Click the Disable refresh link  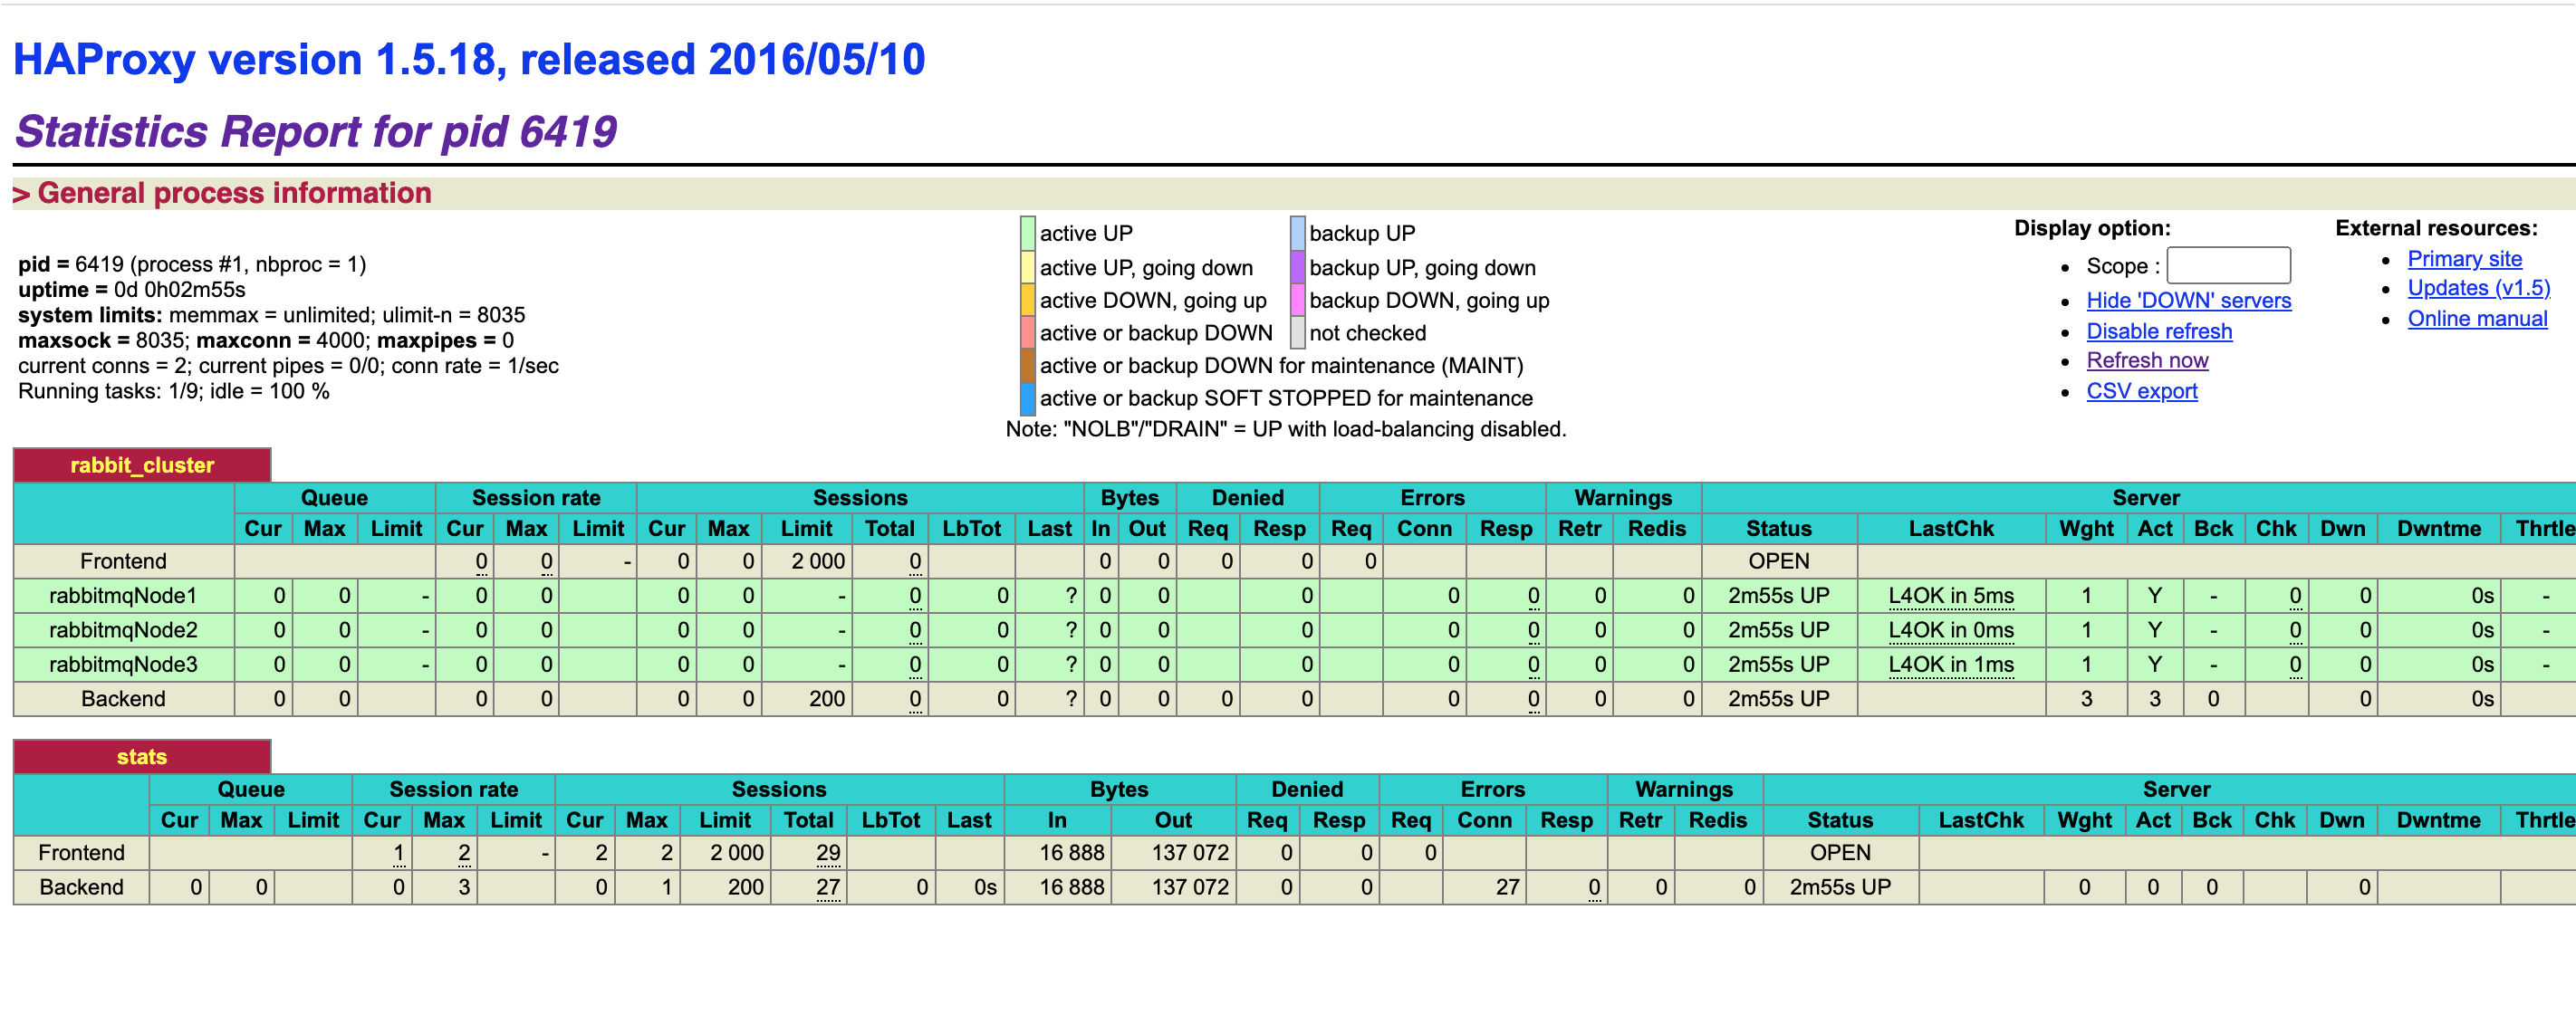pos(2159,331)
